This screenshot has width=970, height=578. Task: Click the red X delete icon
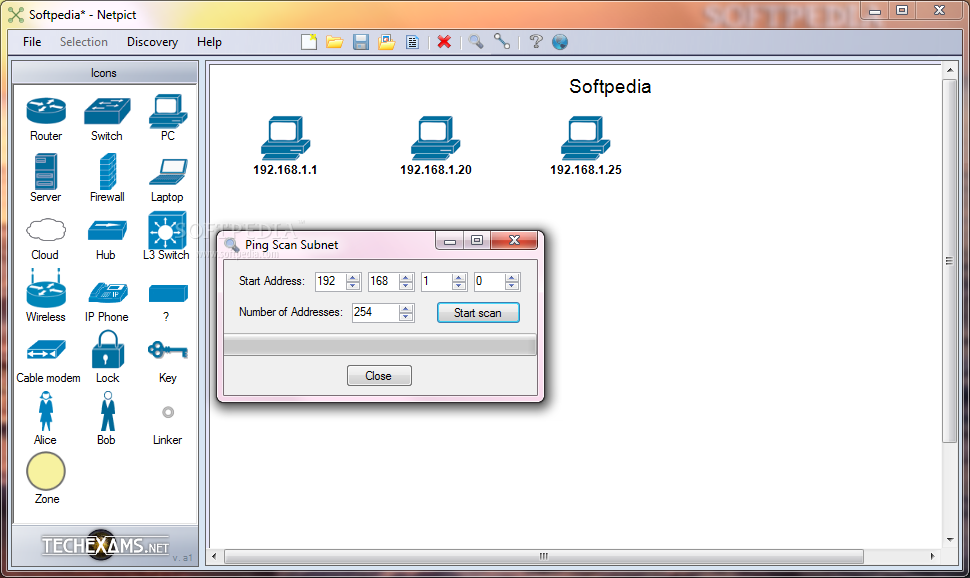pos(444,42)
